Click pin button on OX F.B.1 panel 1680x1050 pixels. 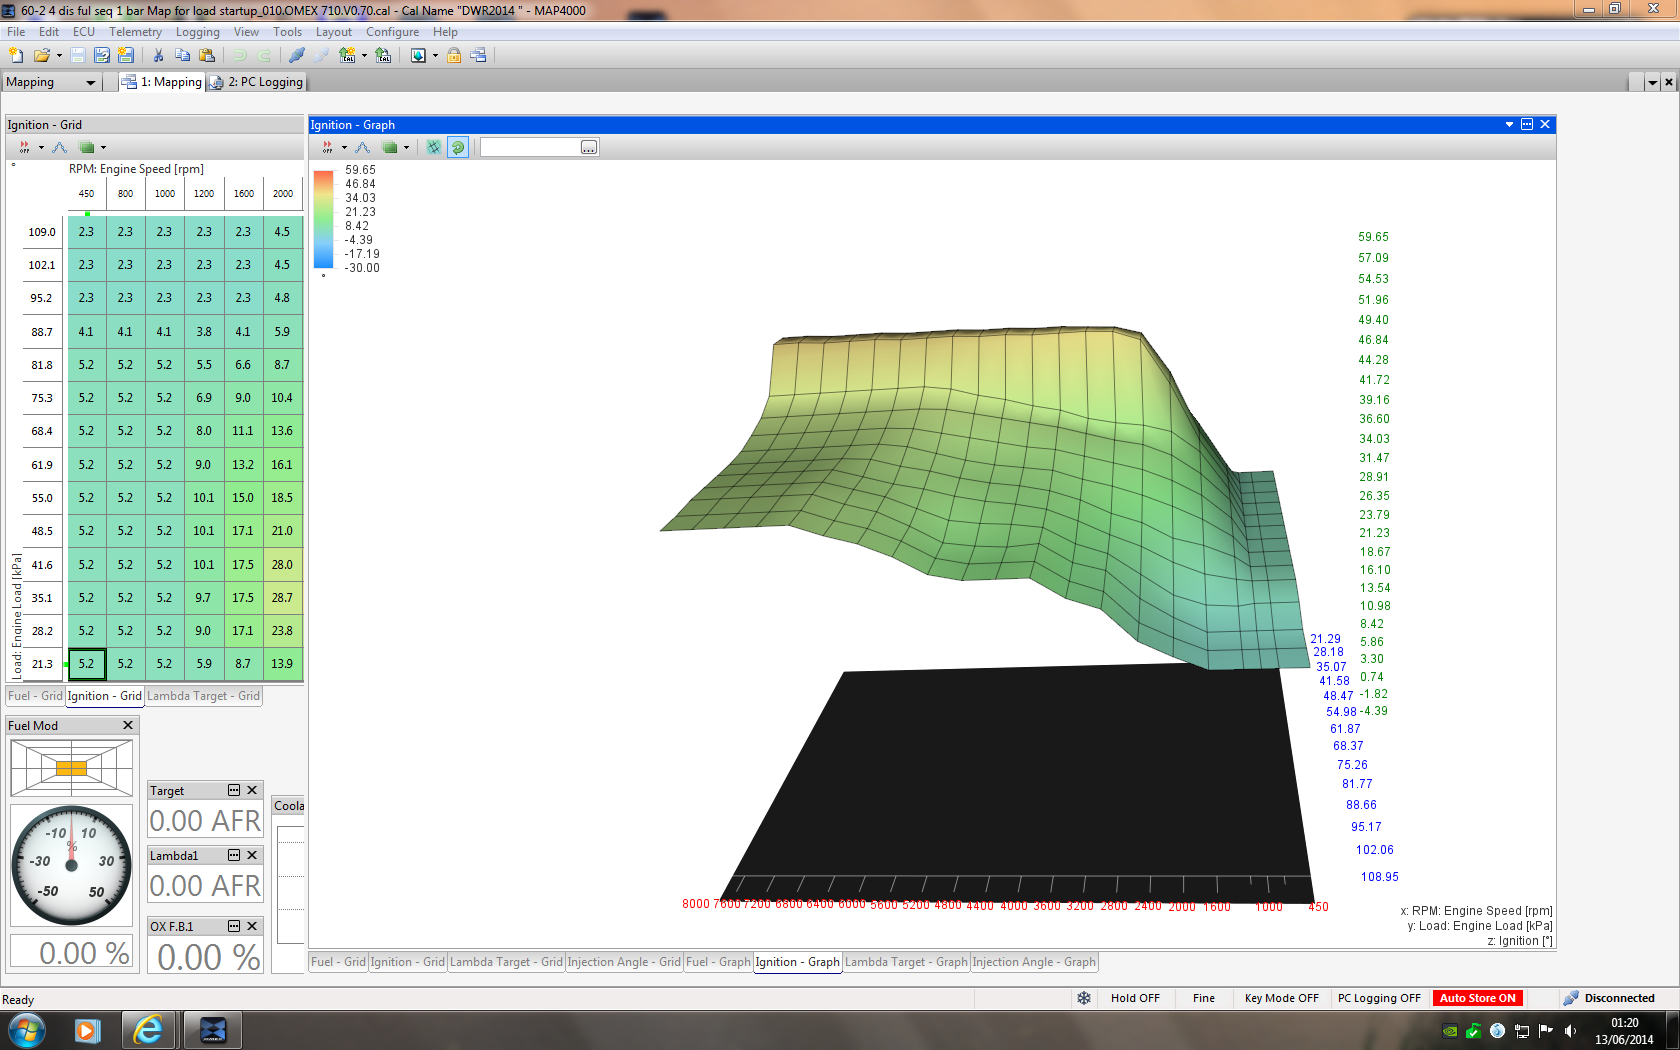pos(234,926)
